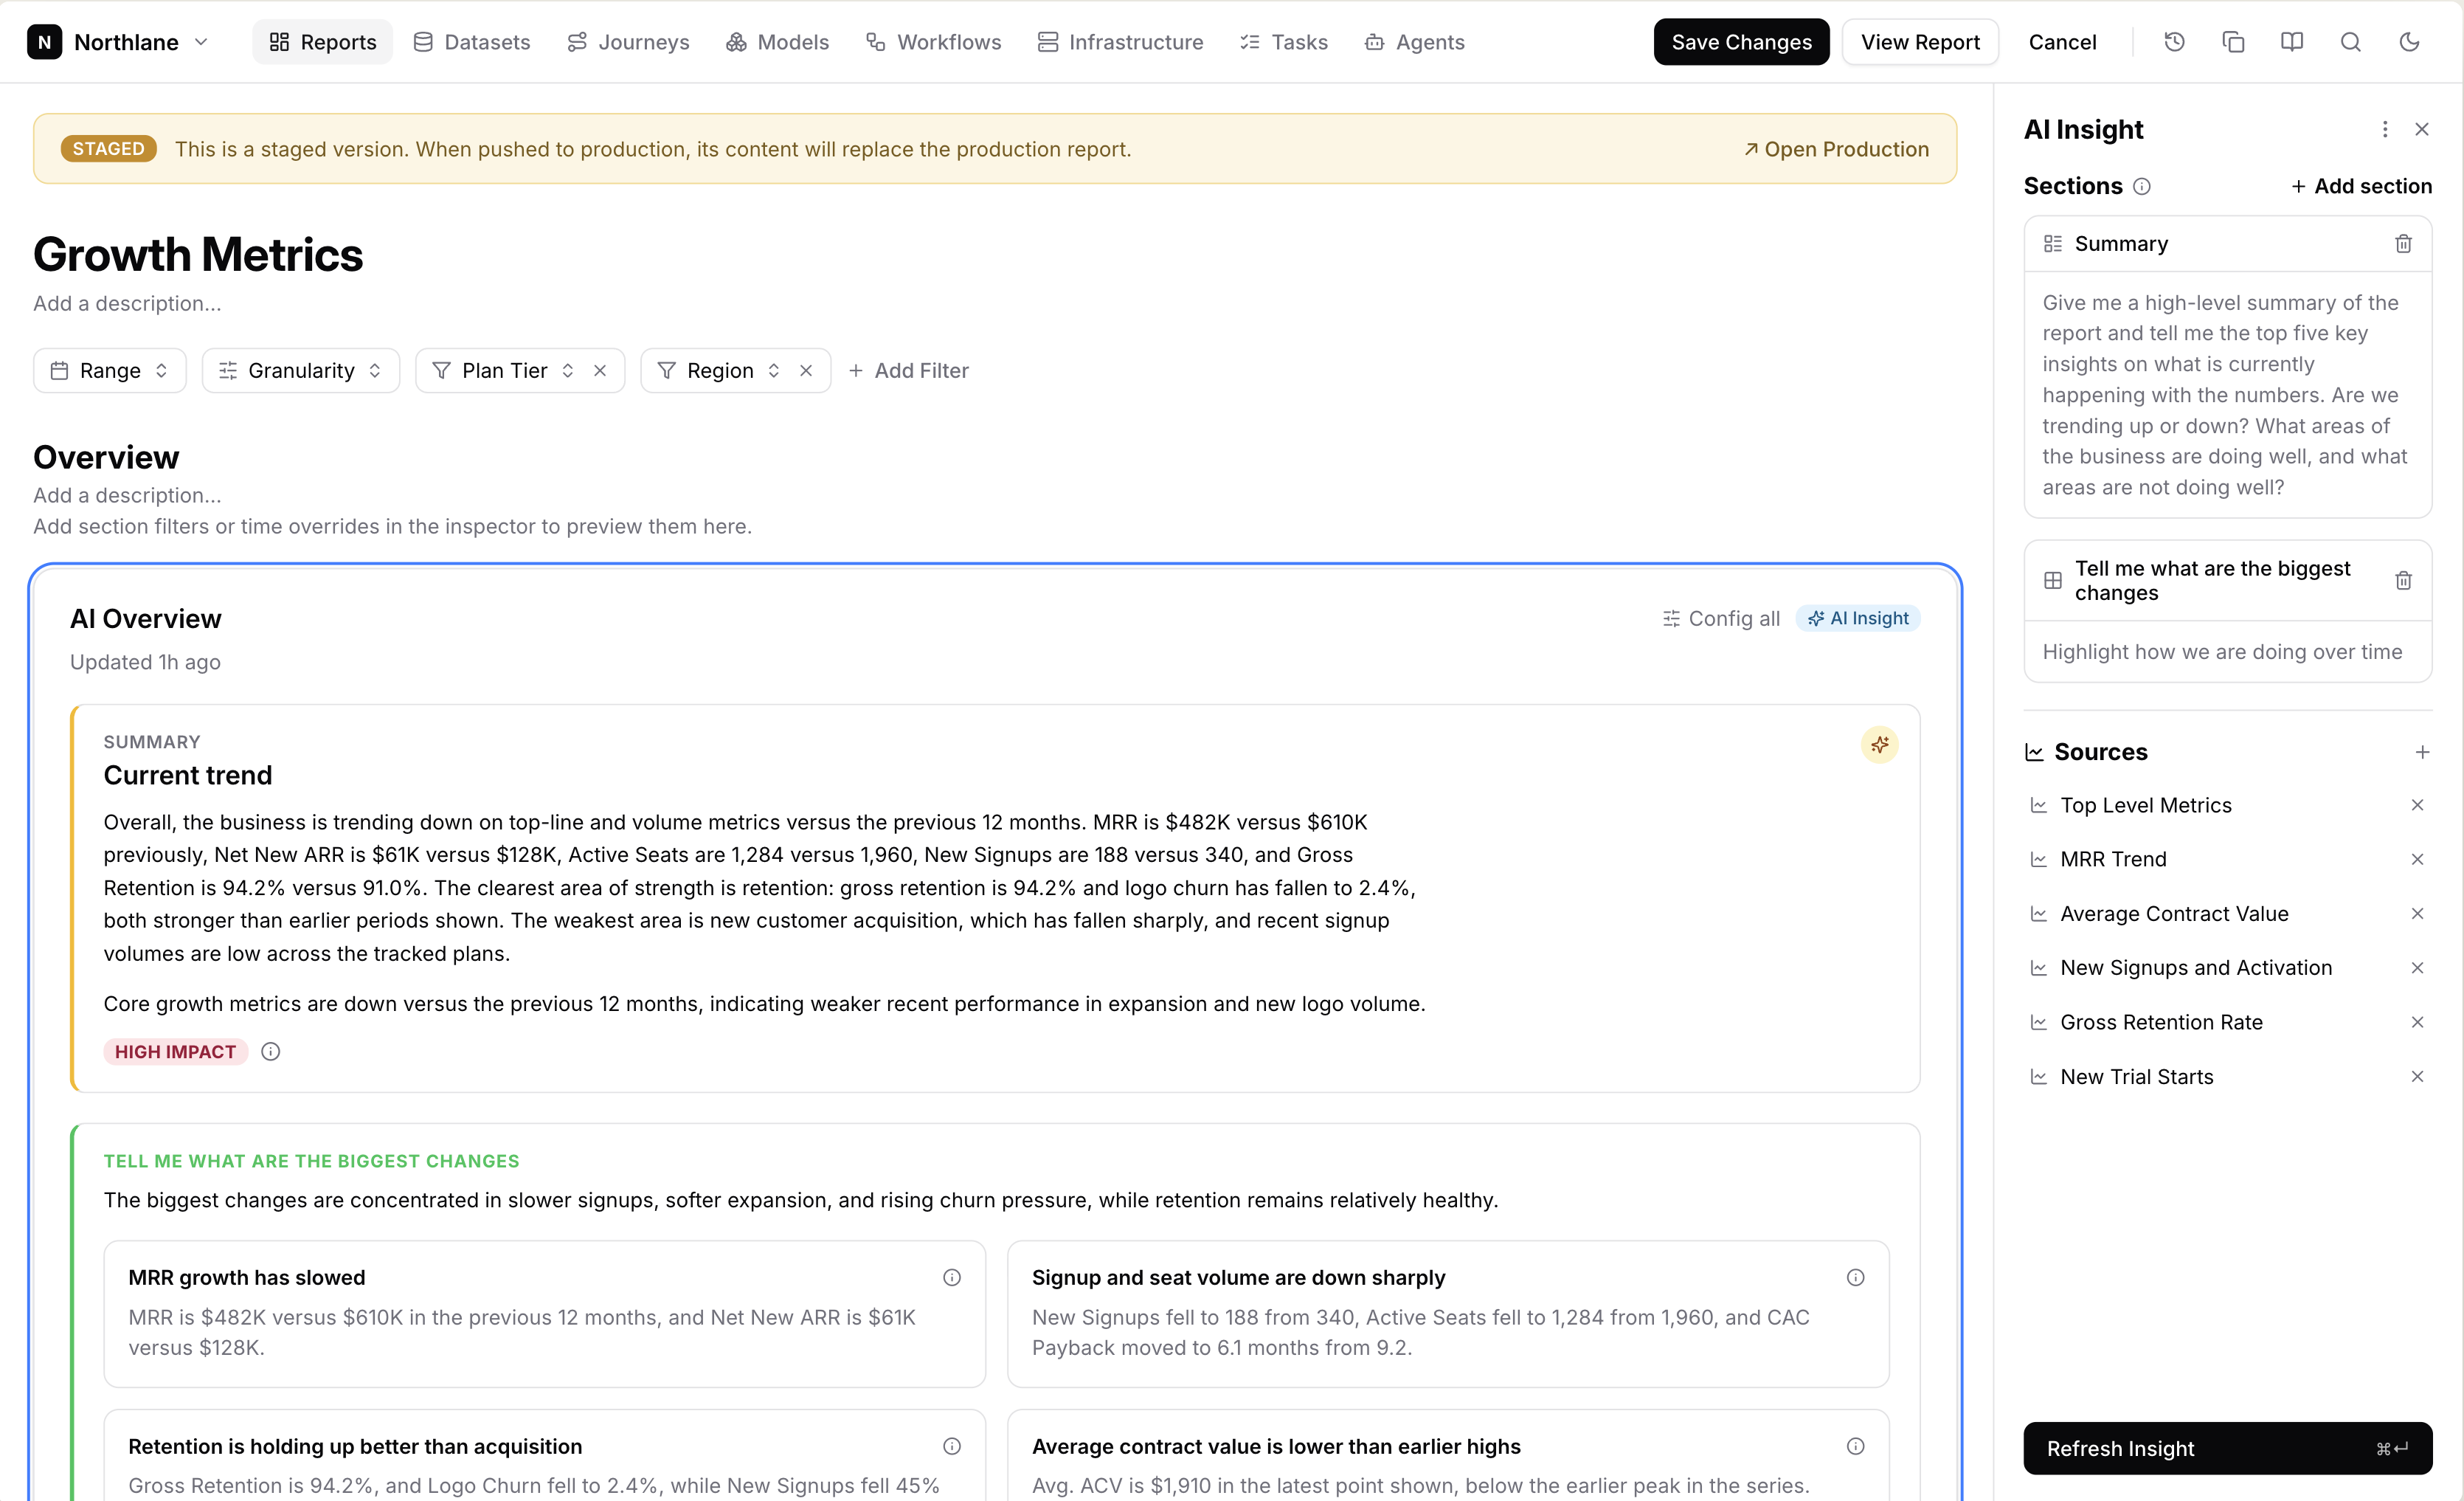Viewport: 2464px width, 1501px height.
Task: Click the Northlane logo icon
Action: pos(44,42)
